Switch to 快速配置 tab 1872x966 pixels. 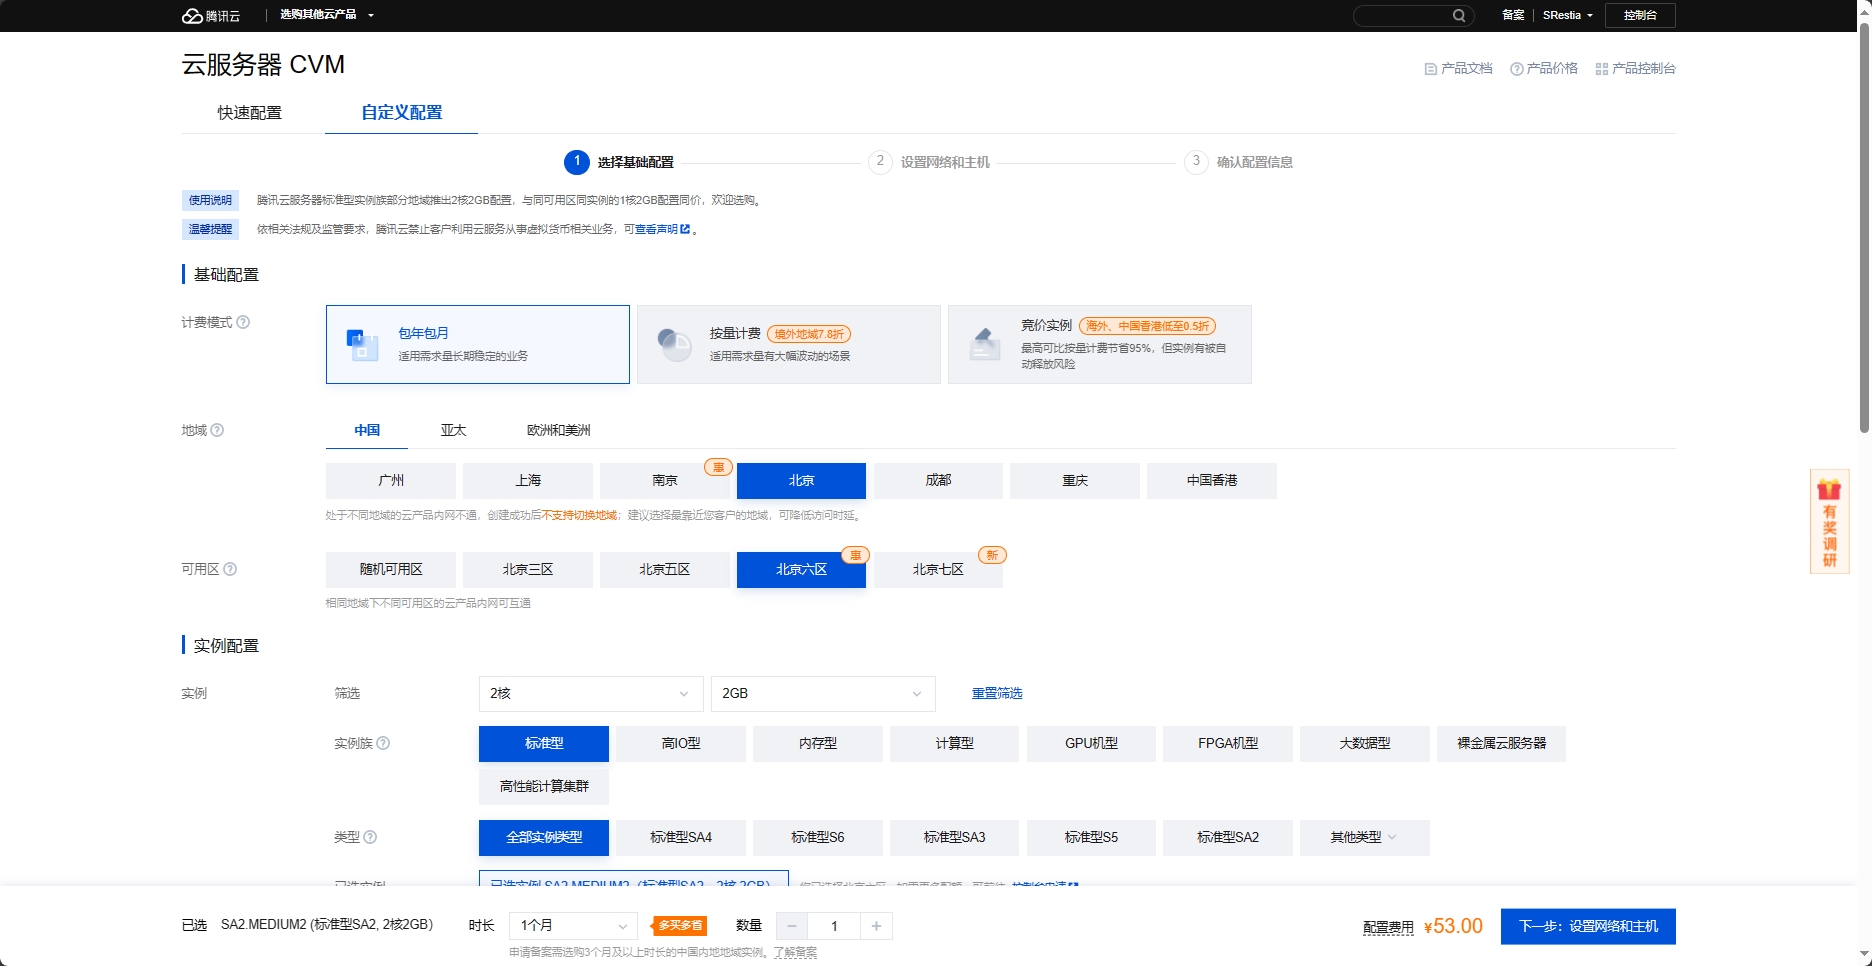pyautogui.click(x=250, y=113)
